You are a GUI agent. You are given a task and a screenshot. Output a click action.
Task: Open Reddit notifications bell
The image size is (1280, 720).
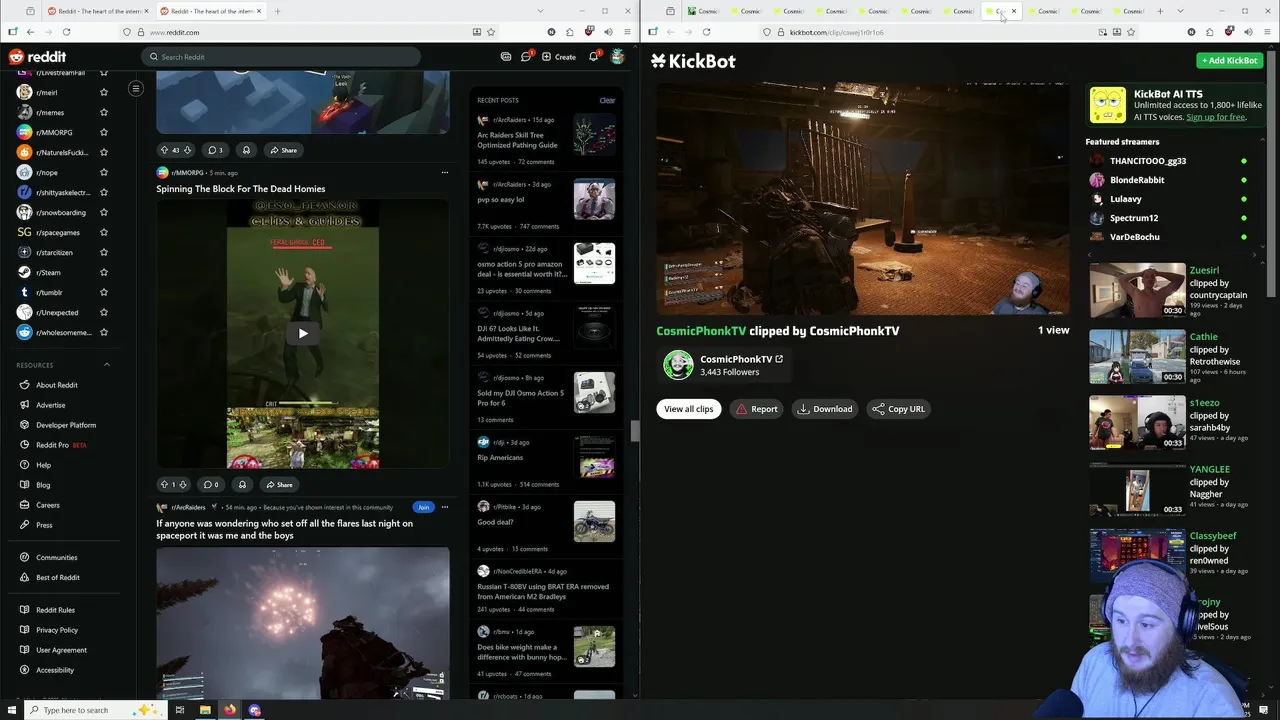click(593, 57)
